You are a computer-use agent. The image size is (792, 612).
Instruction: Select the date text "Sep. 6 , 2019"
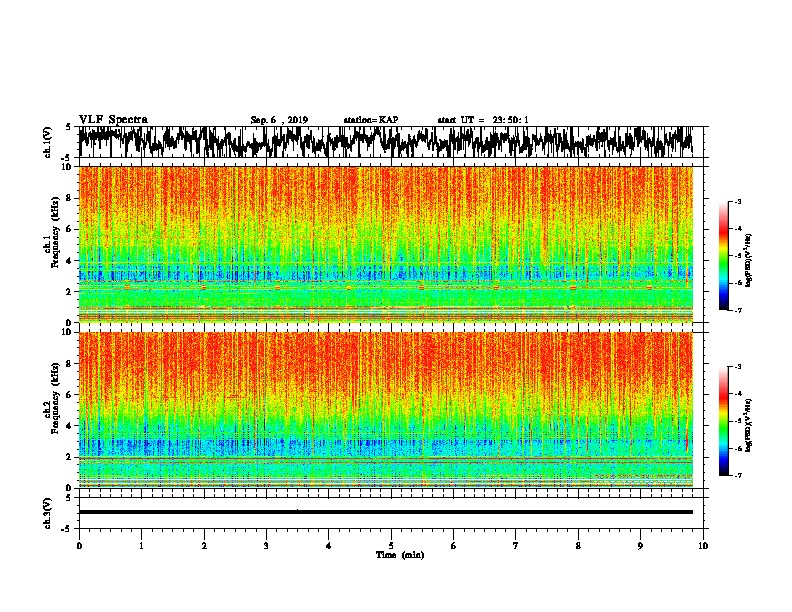coord(279,120)
